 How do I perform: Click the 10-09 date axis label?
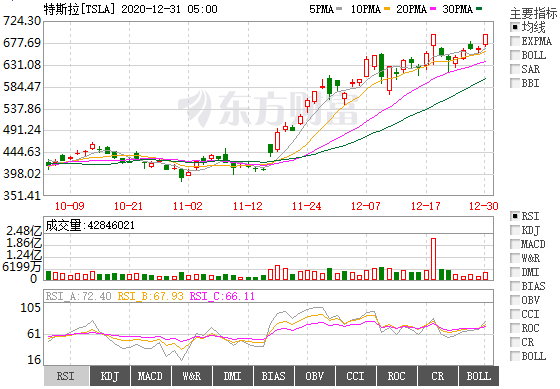coord(70,206)
